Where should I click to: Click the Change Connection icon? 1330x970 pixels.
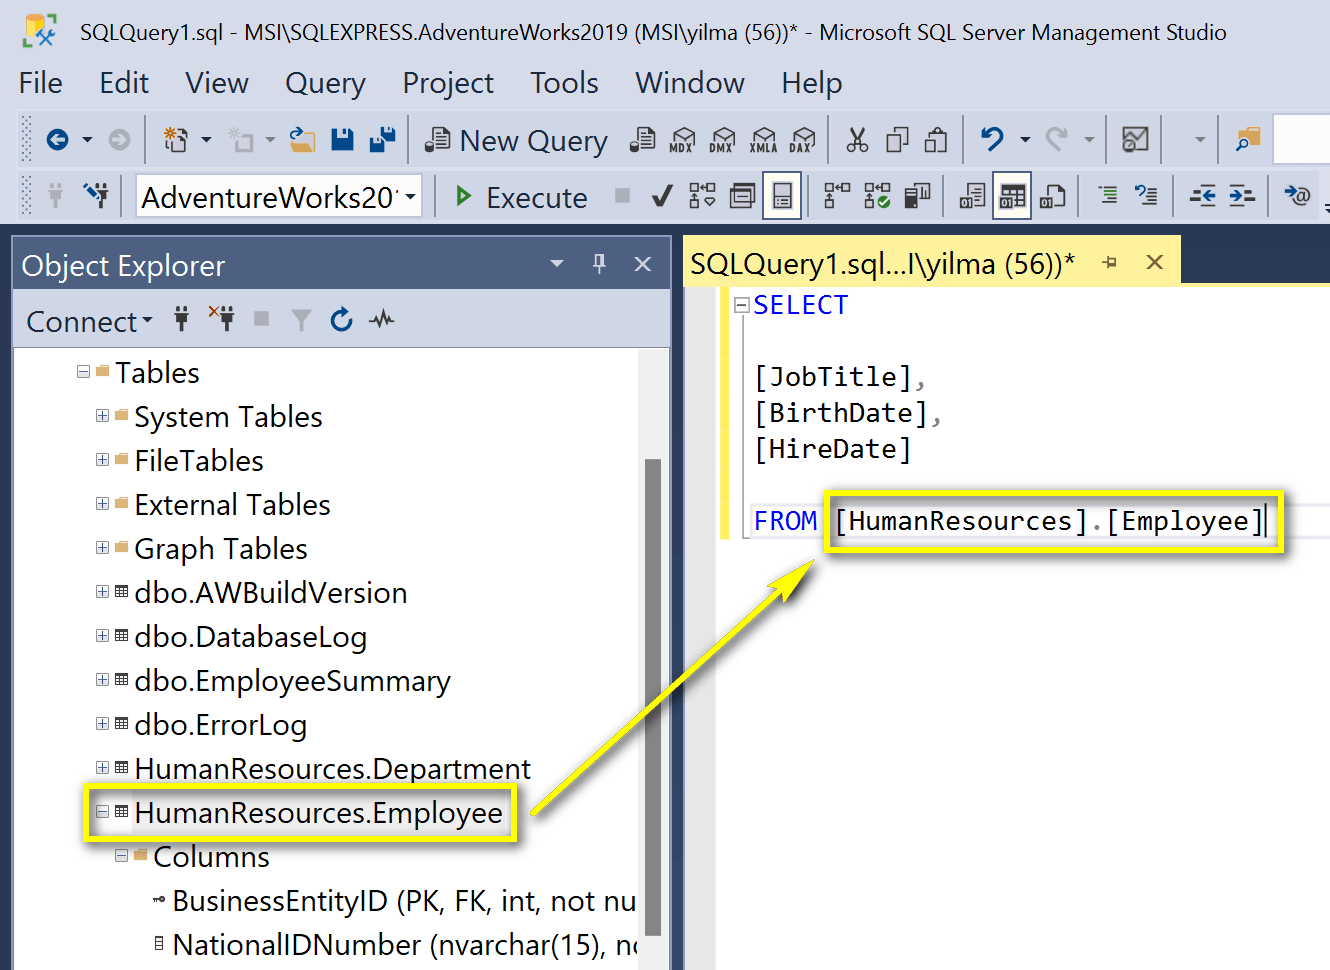click(96, 195)
